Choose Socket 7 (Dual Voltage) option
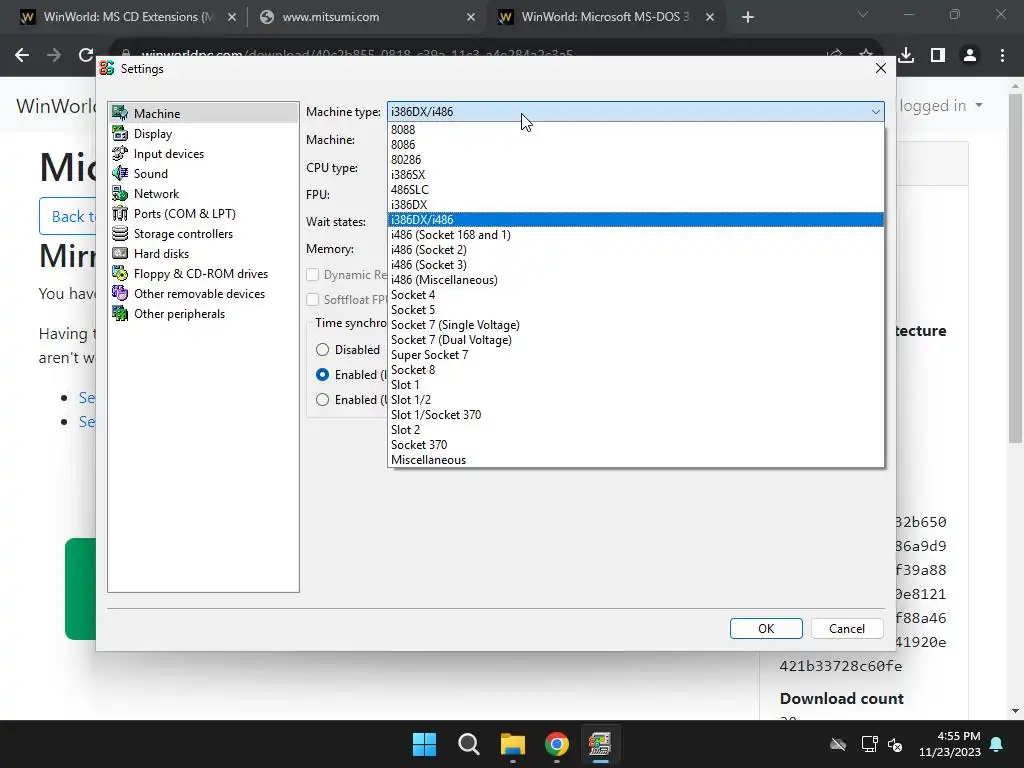The height and width of the screenshot is (768, 1024). pos(635,340)
